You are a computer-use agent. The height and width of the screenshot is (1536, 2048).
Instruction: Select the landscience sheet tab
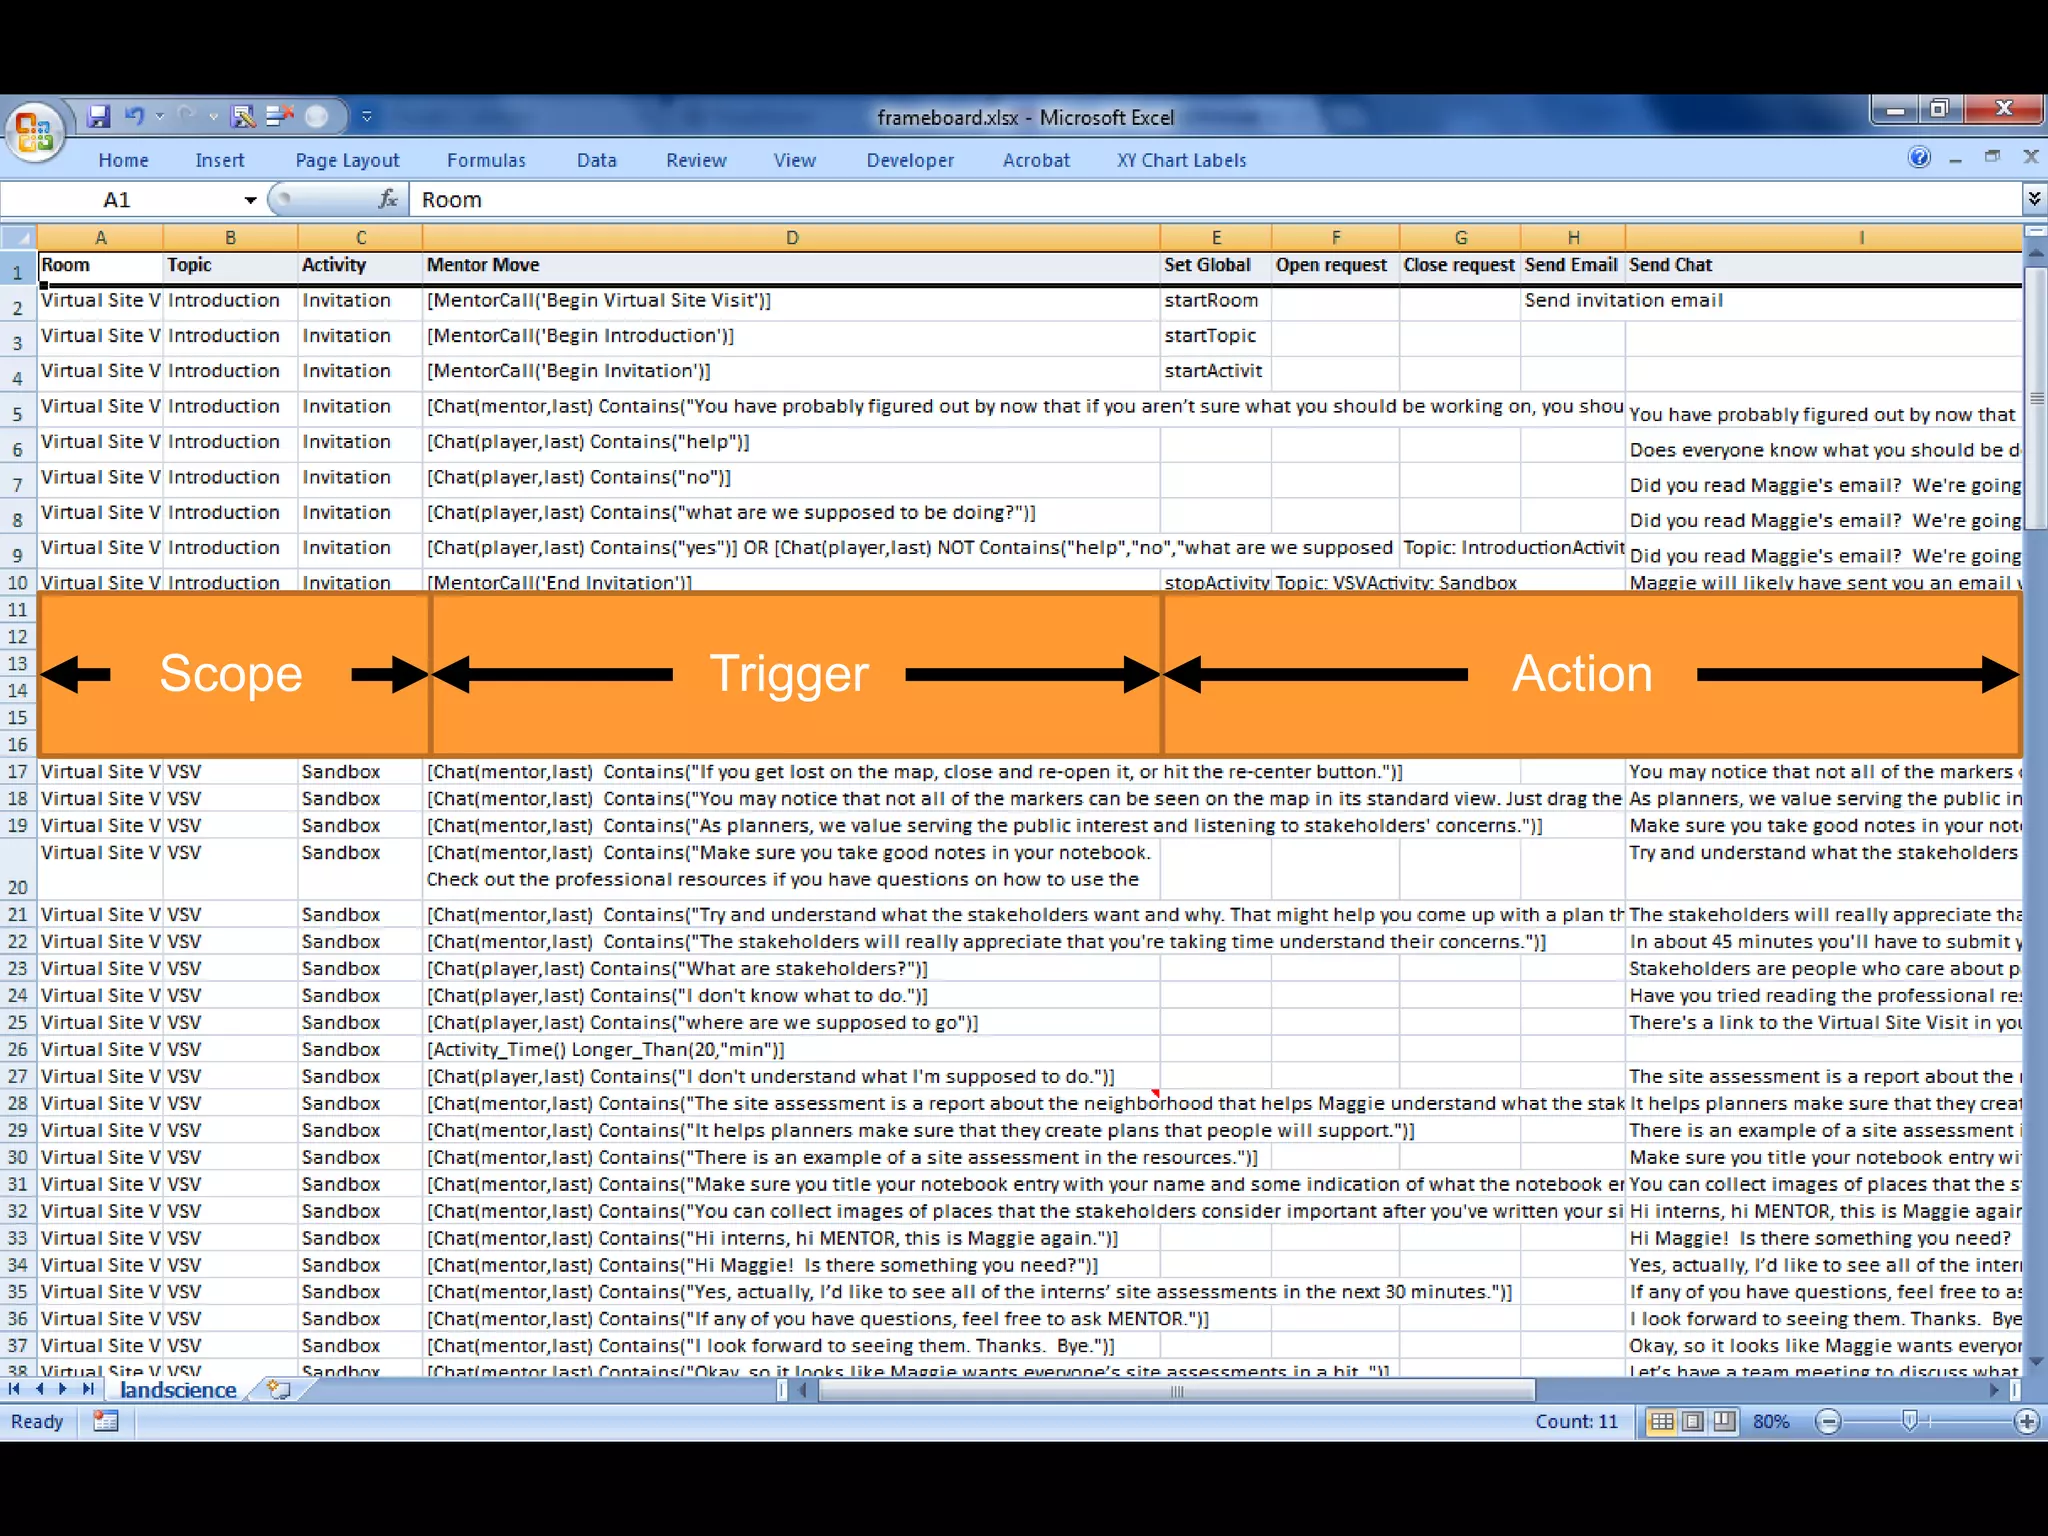(x=178, y=1390)
